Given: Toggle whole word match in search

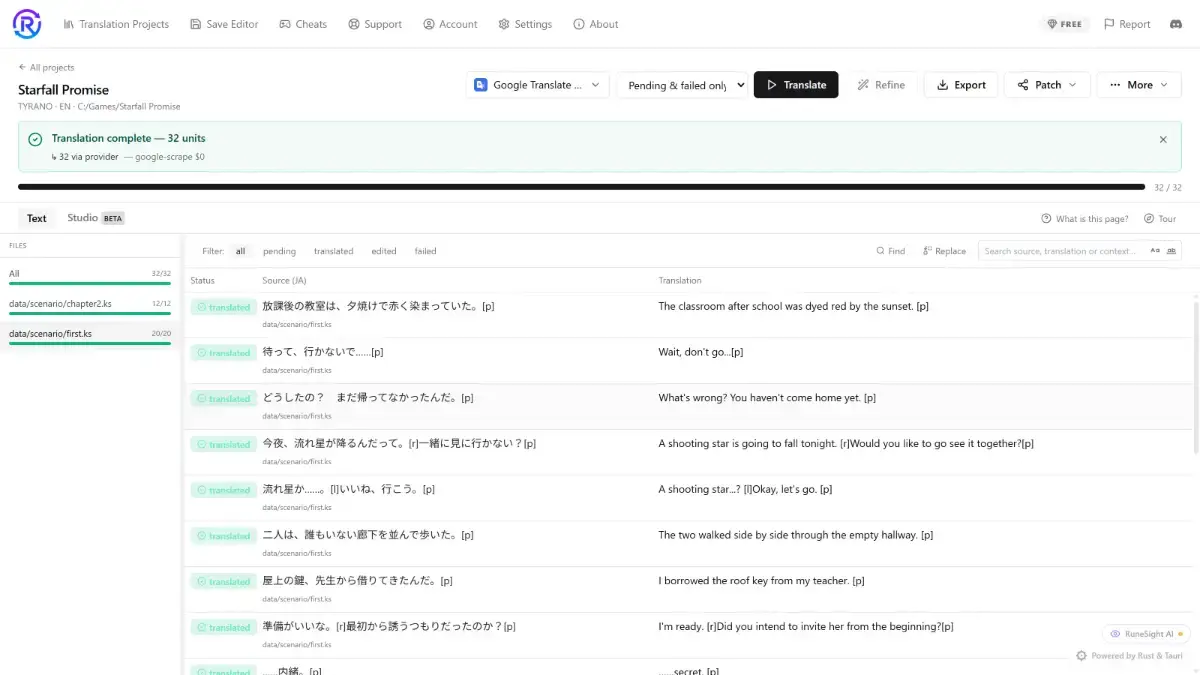Looking at the screenshot, I should (1171, 251).
